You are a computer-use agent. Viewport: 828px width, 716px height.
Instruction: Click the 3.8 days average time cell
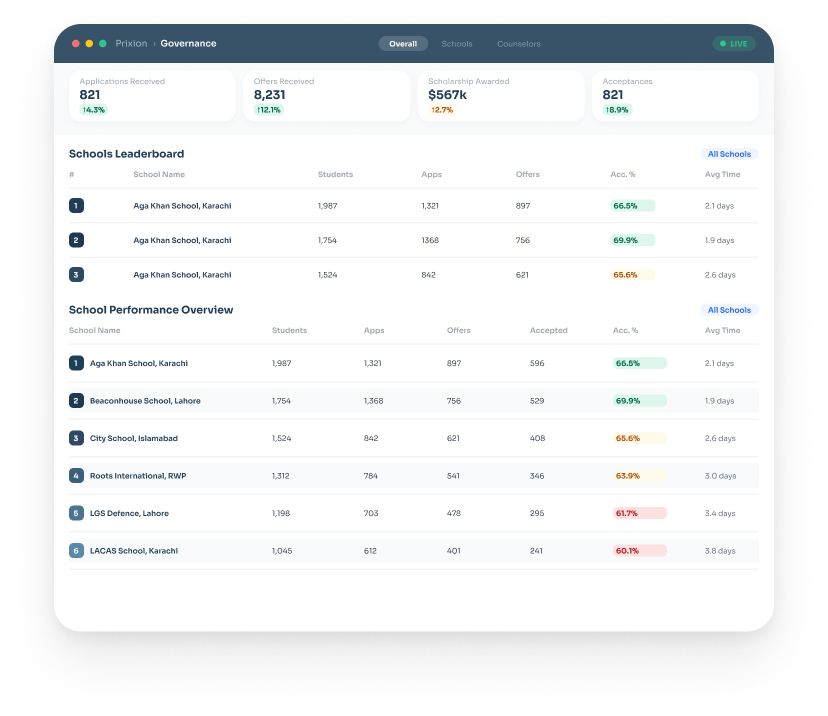(720, 551)
